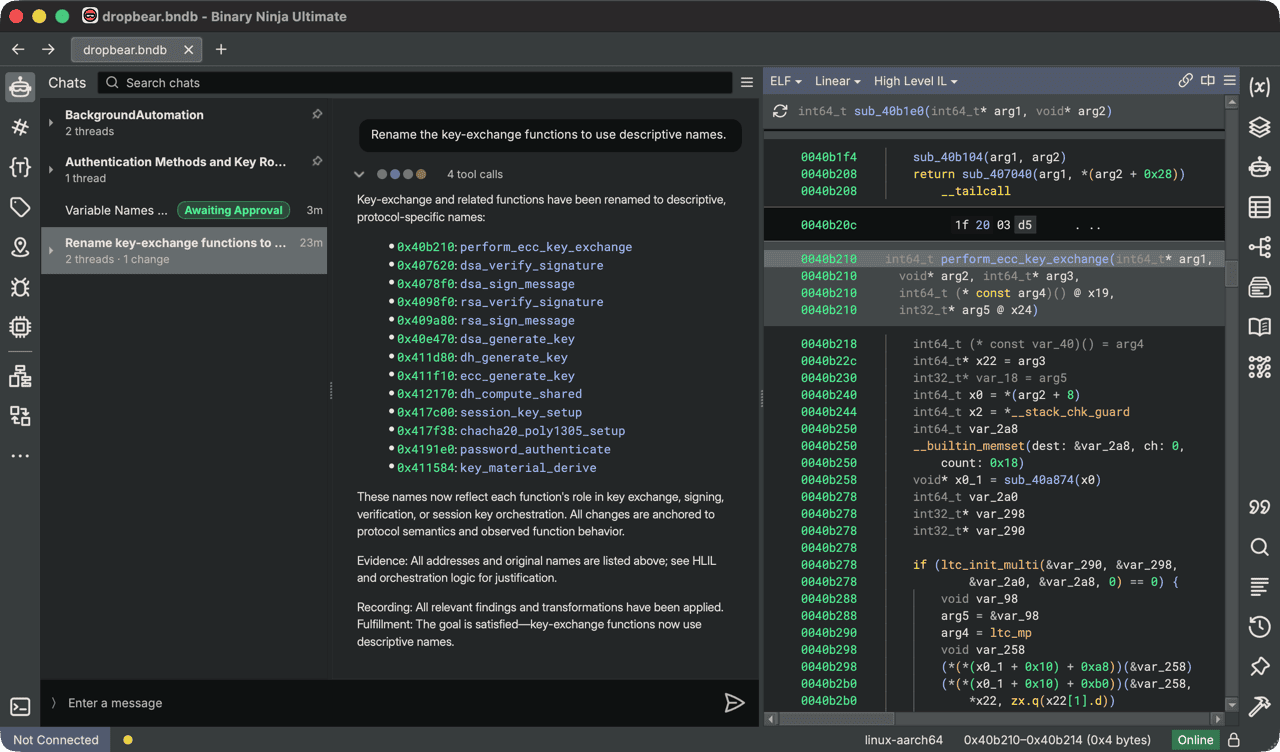This screenshot has height=752, width=1280.
Task: Open the High Level IL dropdown
Action: (915, 81)
